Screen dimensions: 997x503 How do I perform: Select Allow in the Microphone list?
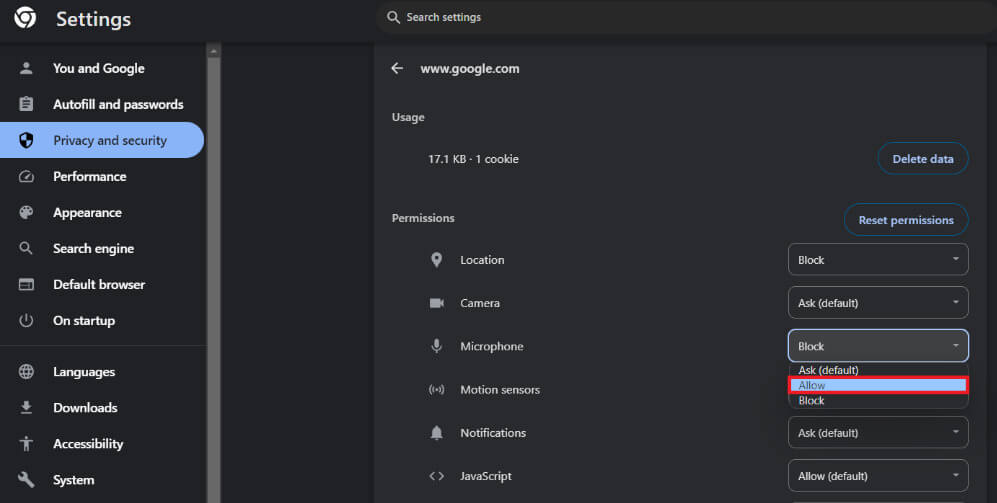[x=878, y=385]
